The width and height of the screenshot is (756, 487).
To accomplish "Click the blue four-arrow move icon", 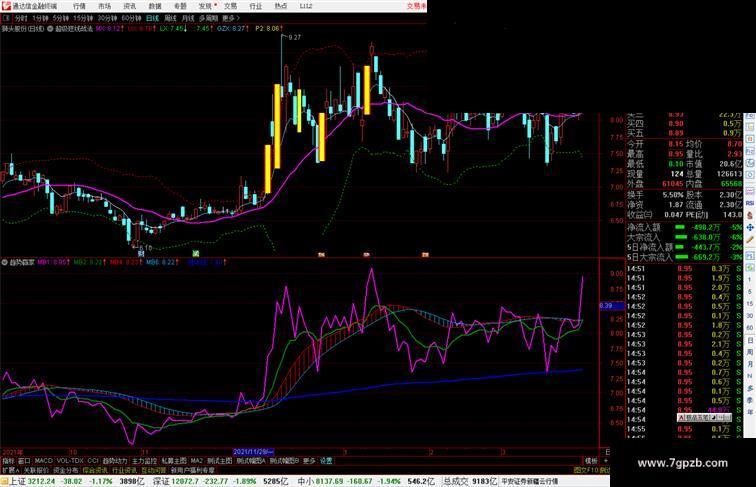I will tap(750, 227).
